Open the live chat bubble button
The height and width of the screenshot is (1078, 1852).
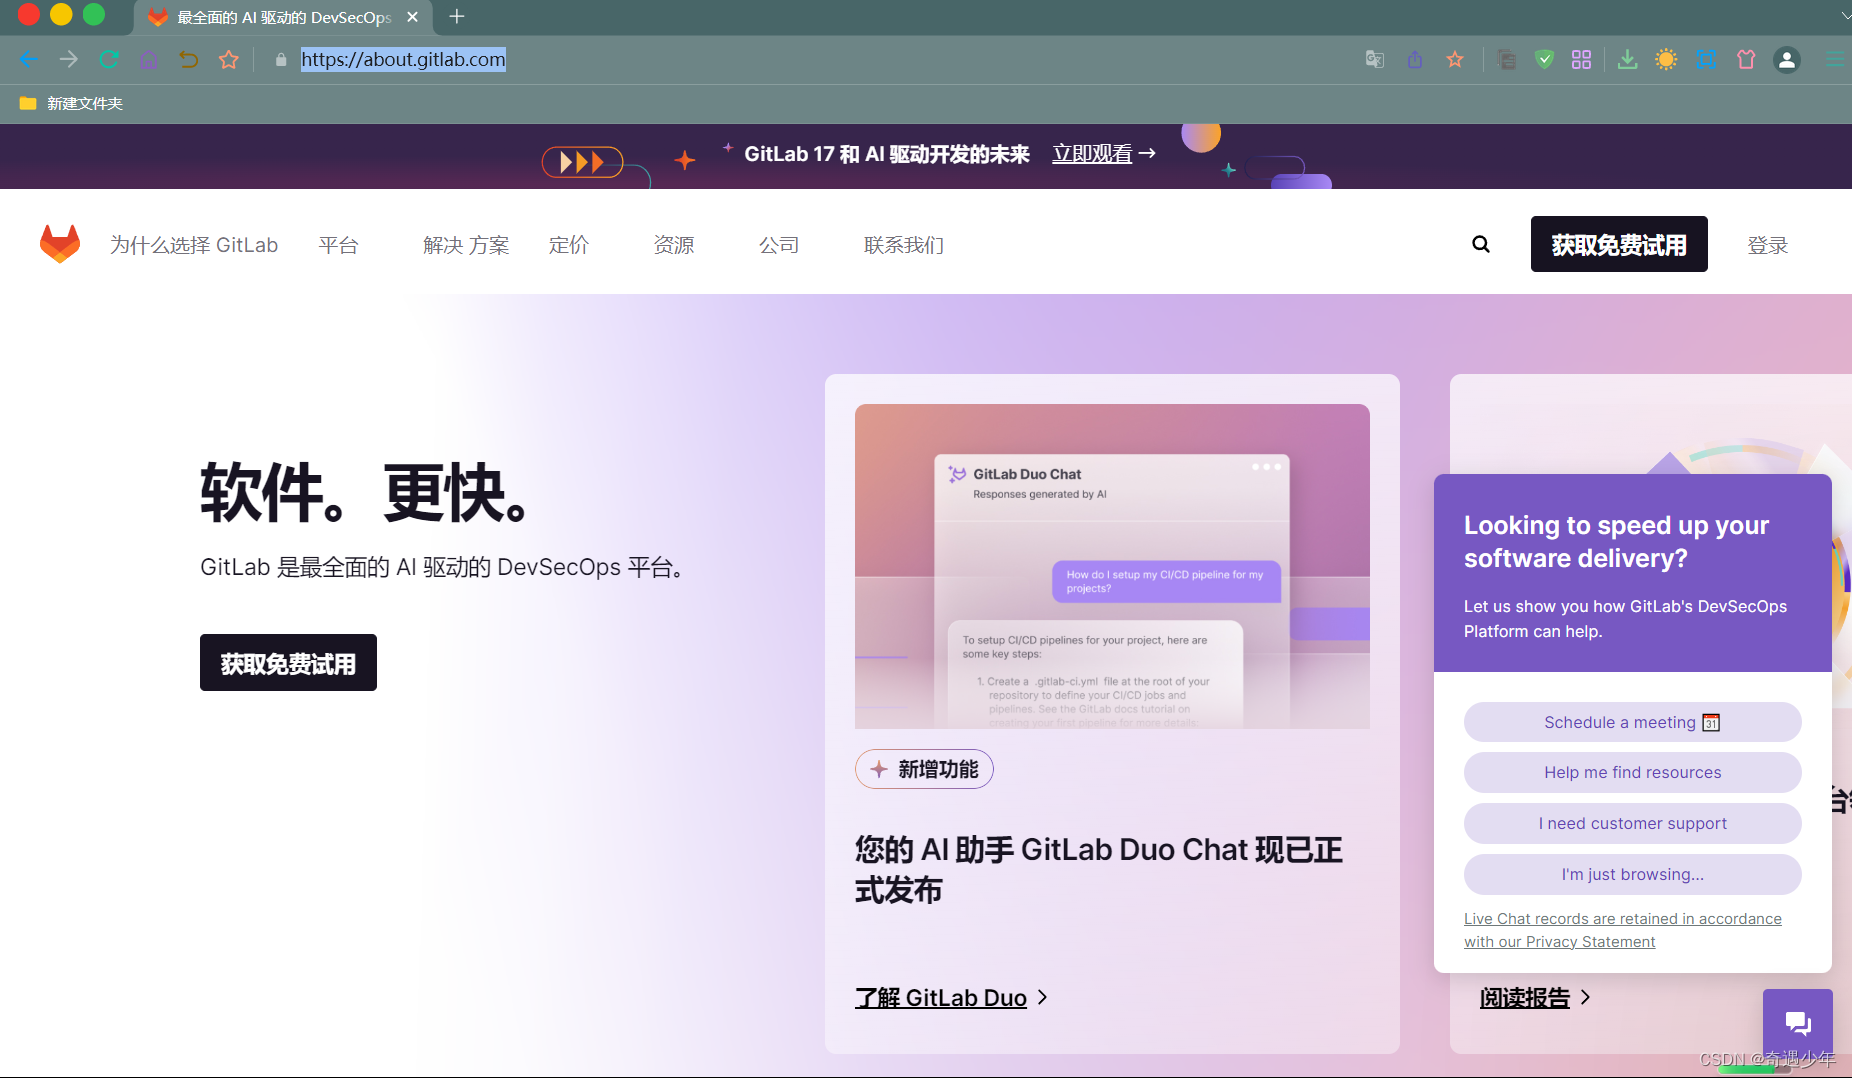1798,1023
